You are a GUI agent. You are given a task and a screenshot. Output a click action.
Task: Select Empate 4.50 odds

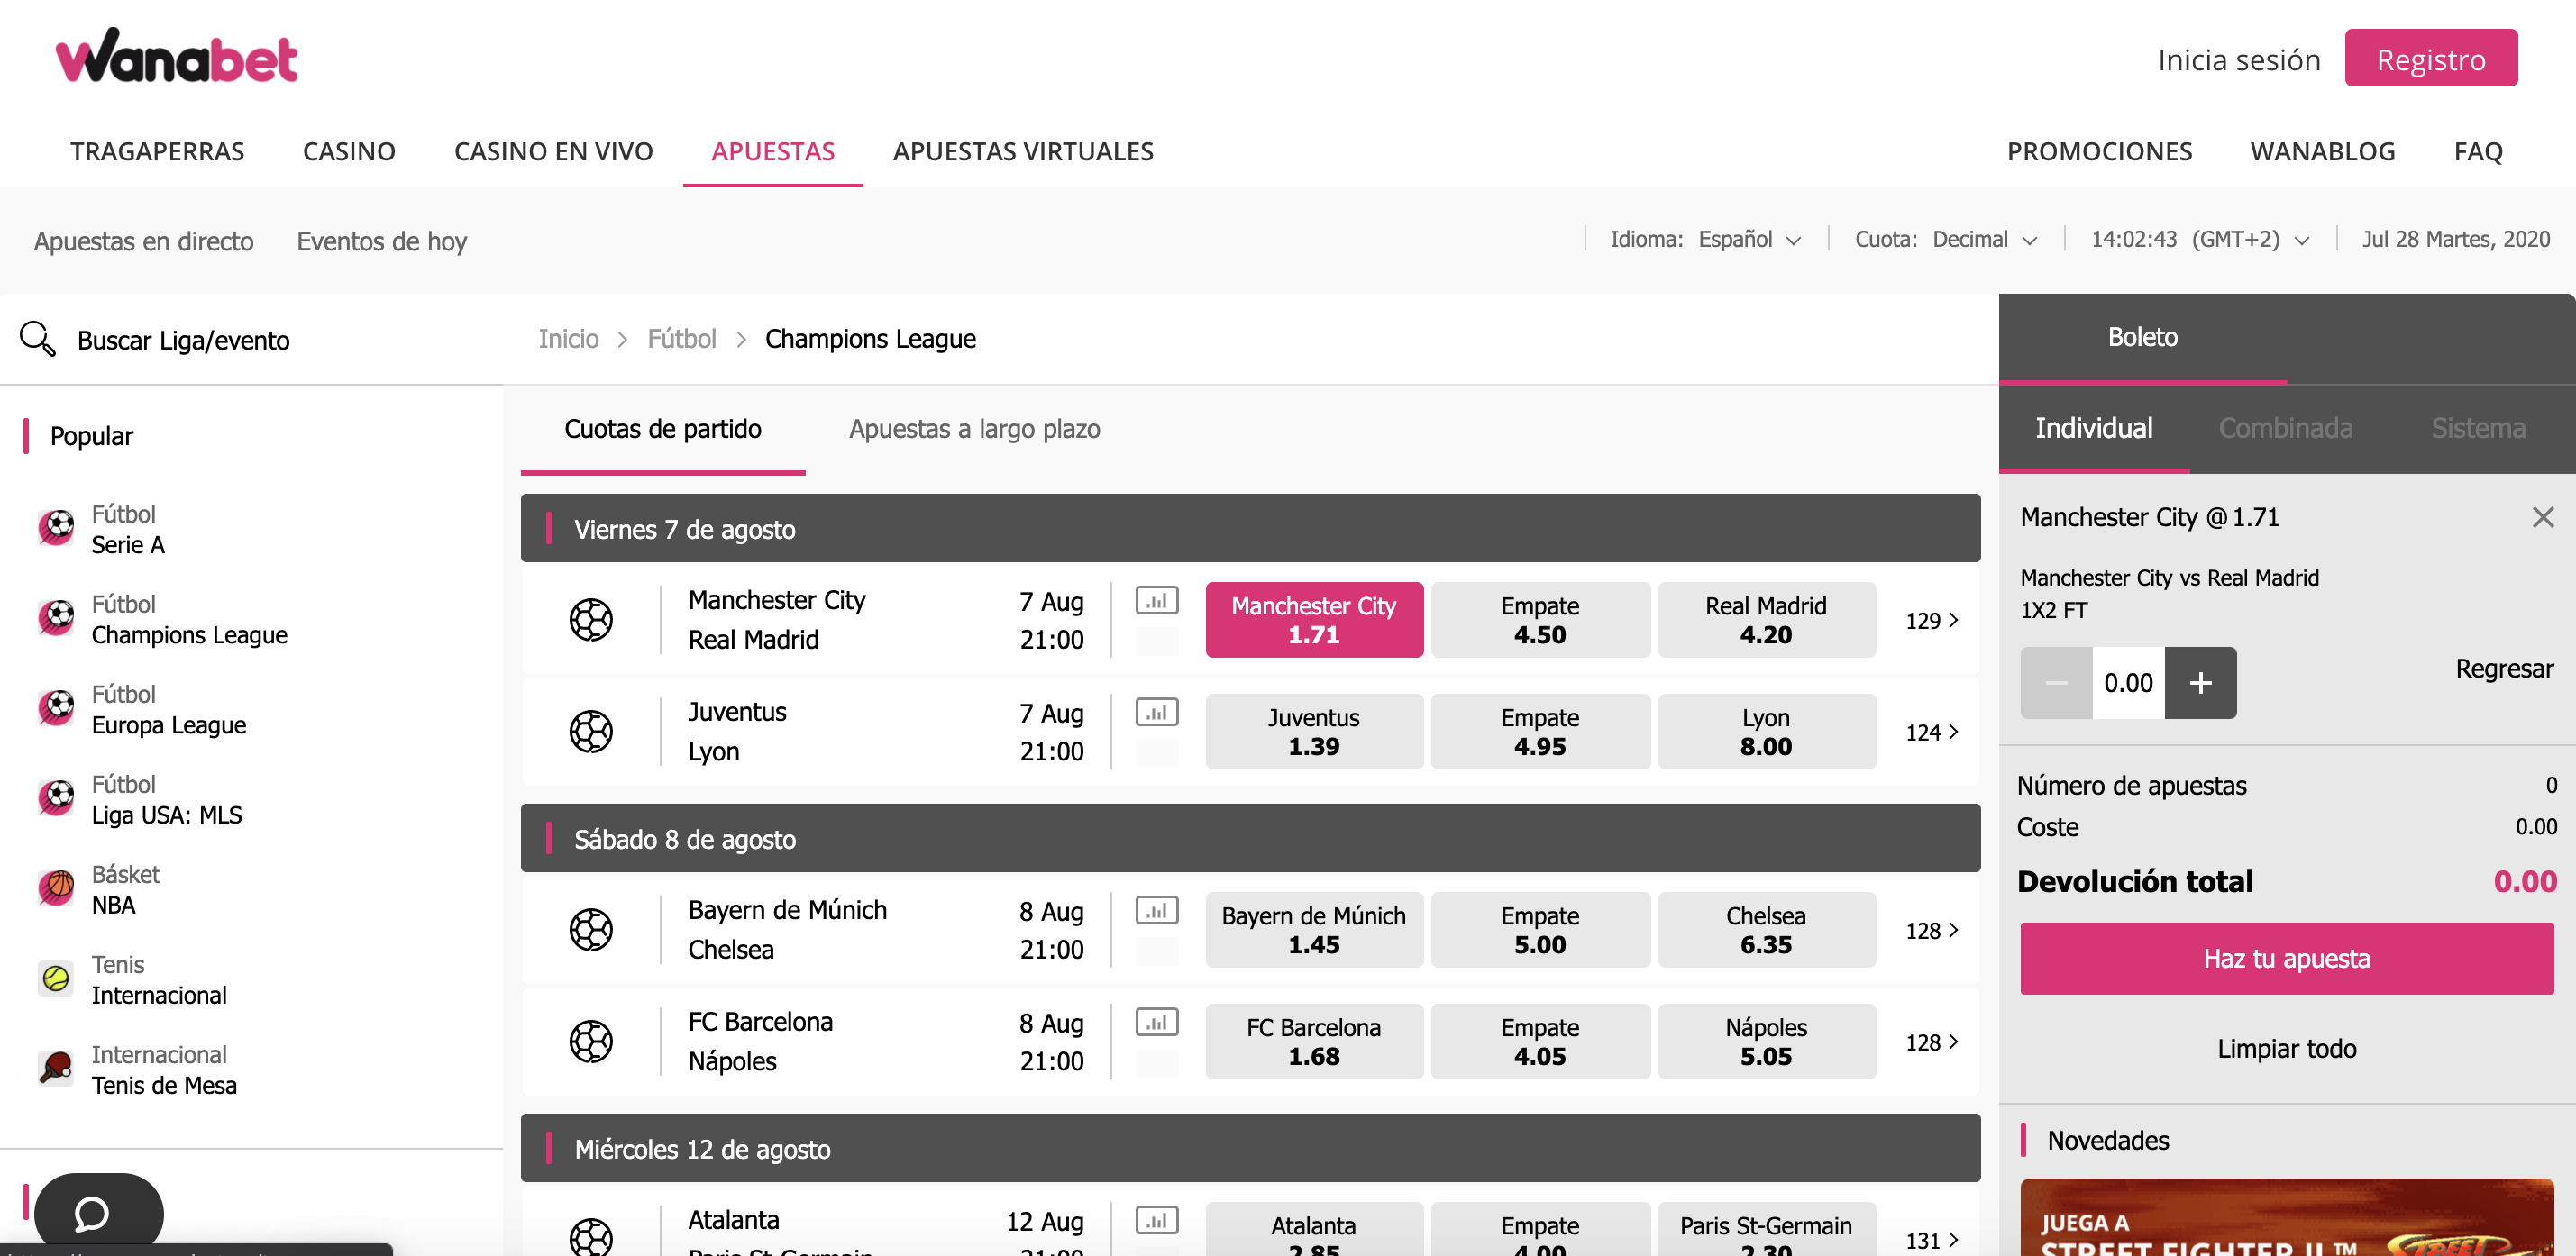click(x=1540, y=620)
